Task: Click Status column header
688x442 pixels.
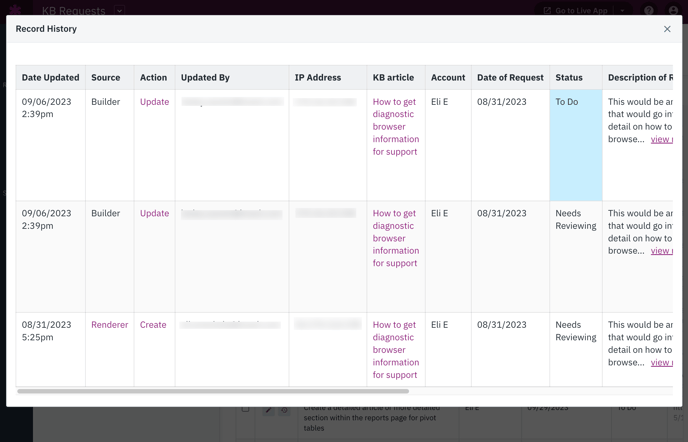Action: (x=576, y=78)
